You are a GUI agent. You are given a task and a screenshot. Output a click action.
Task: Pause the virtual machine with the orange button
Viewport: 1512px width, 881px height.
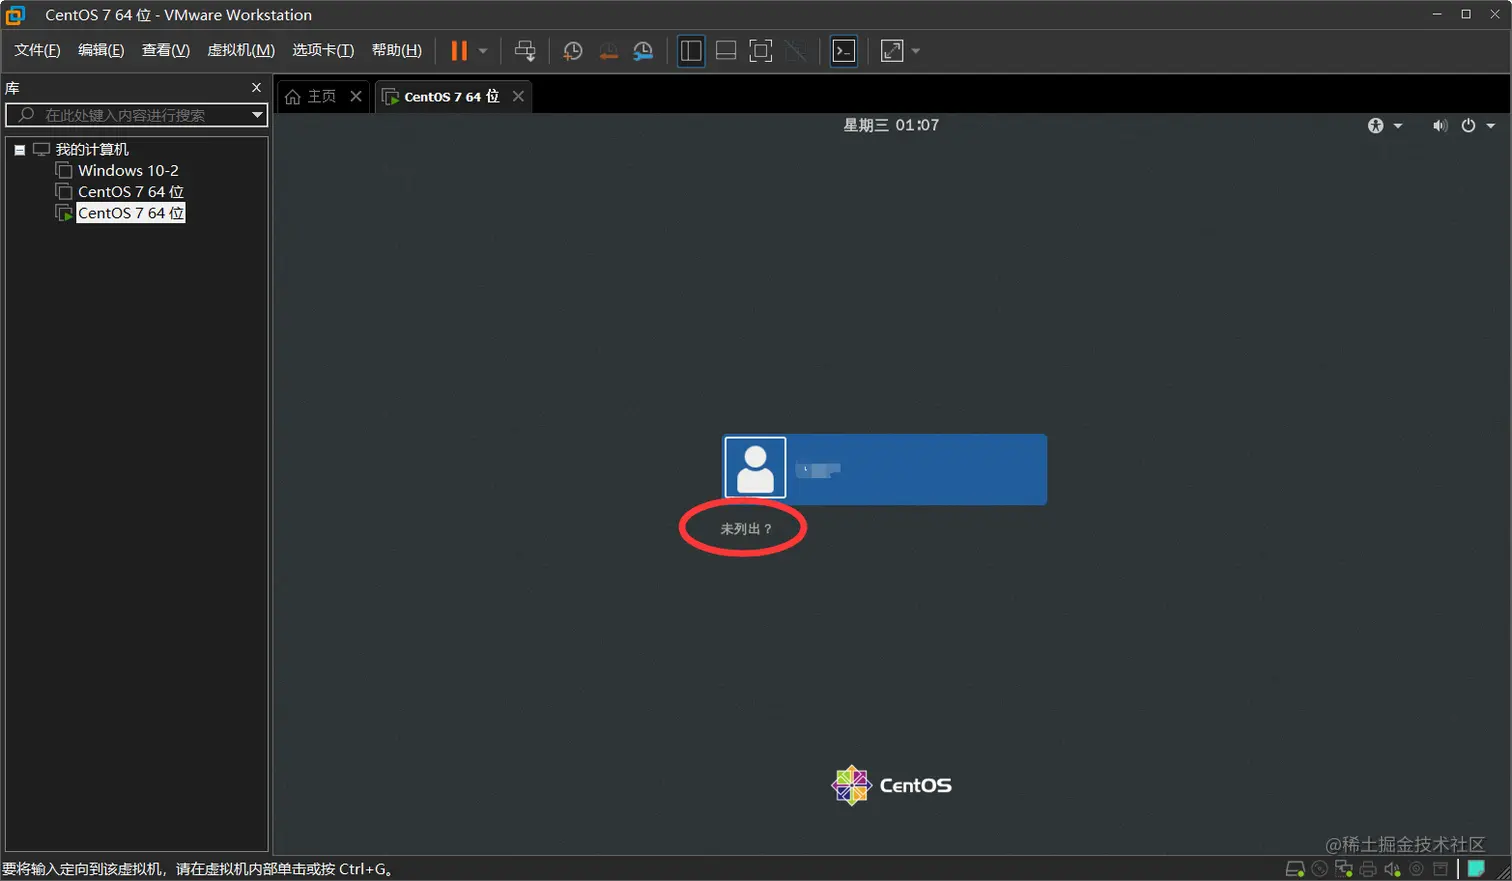tap(459, 51)
